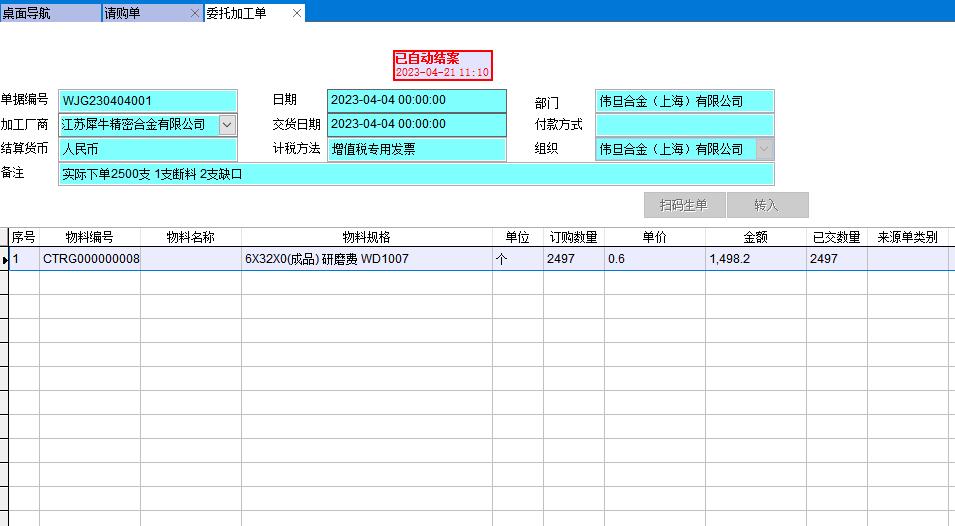The height and width of the screenshot is (526, 955).
Task: Expand the 组织 dropdown arrow
Action: (x=764, y=149)
